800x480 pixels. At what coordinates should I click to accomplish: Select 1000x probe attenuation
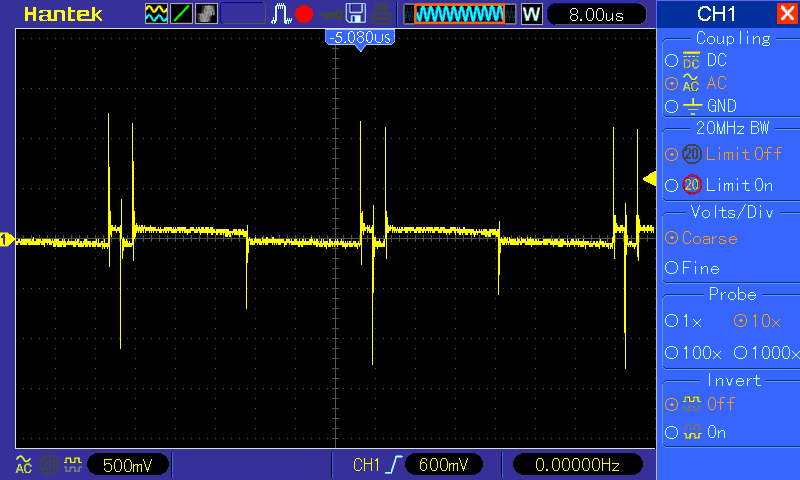coord(766,352)
